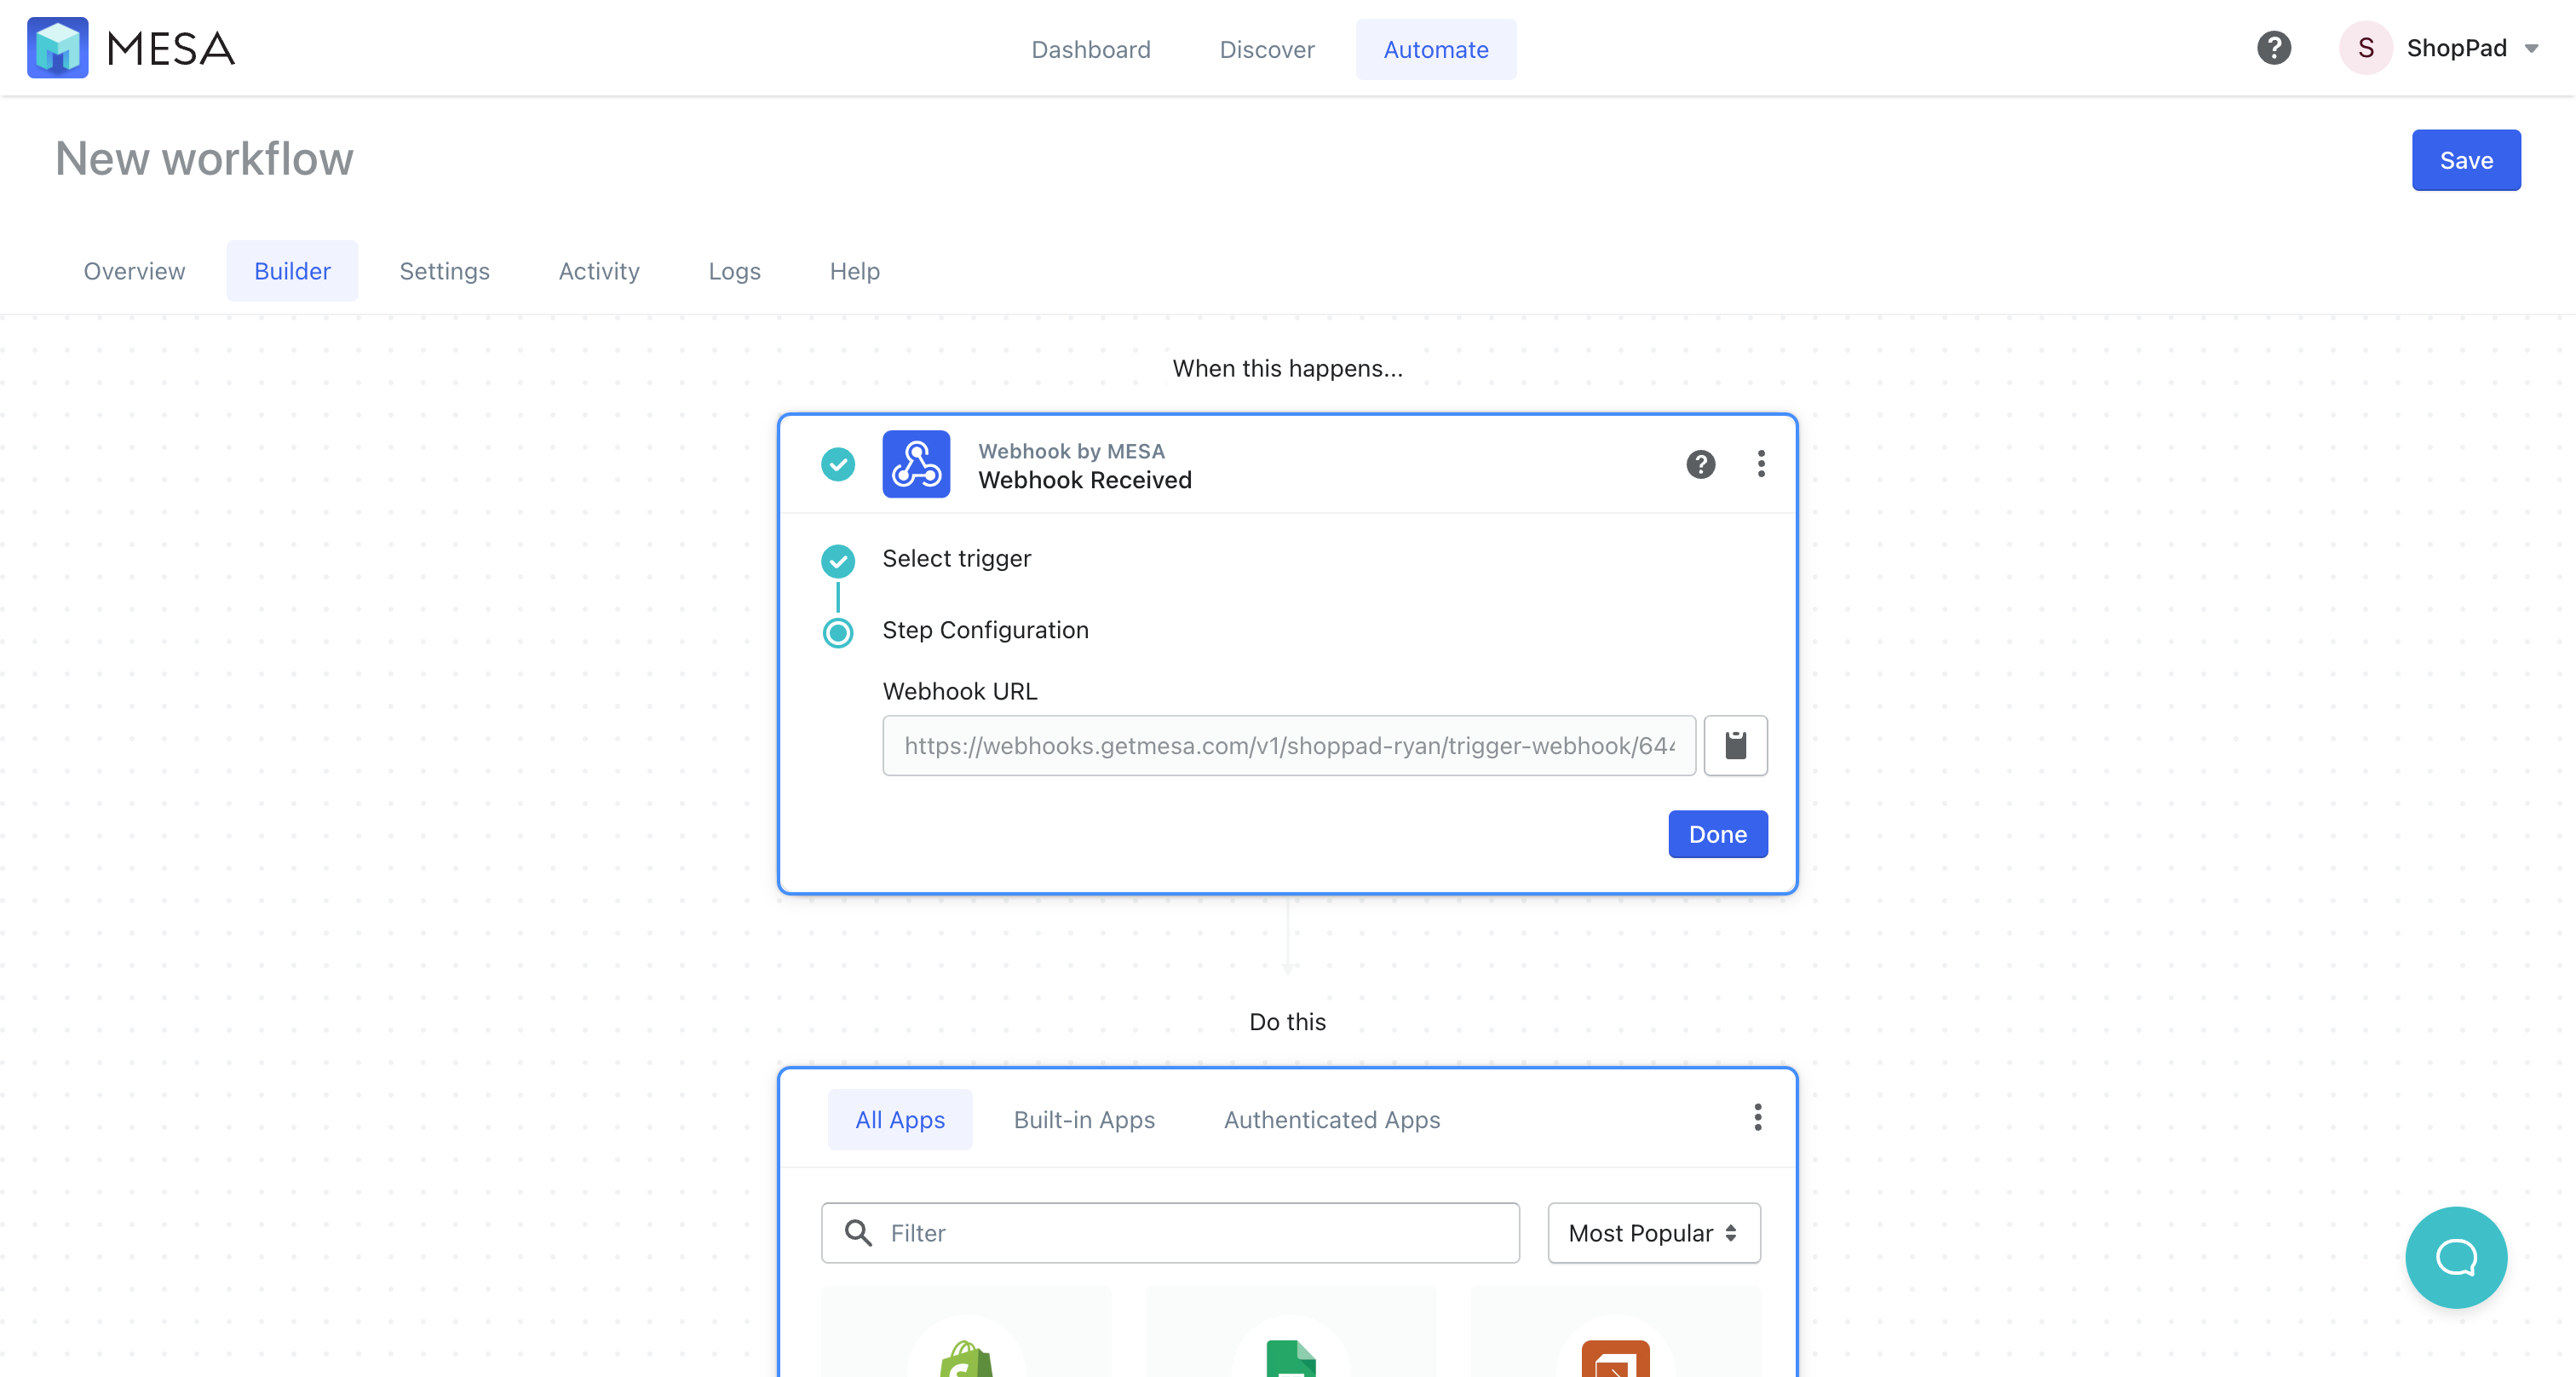
Task: Open Webhook Received step options menu
Action: click(x=1760, y=464)
